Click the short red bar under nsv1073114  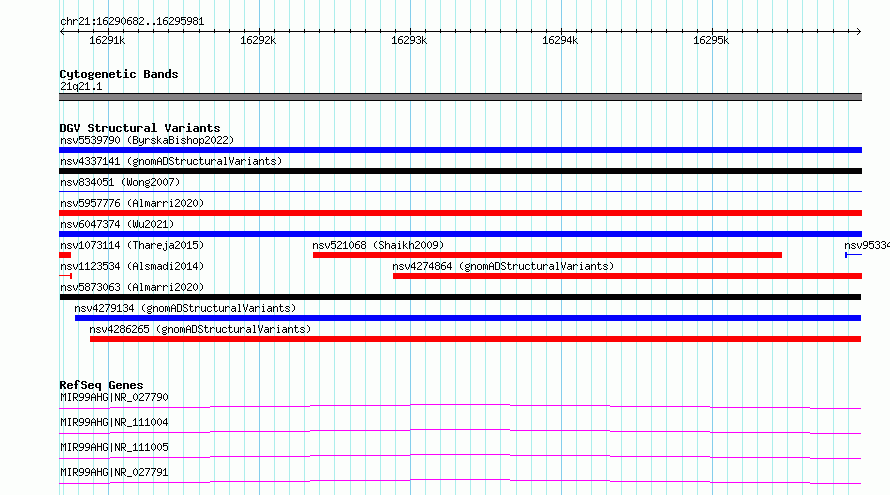pos(65,255)
